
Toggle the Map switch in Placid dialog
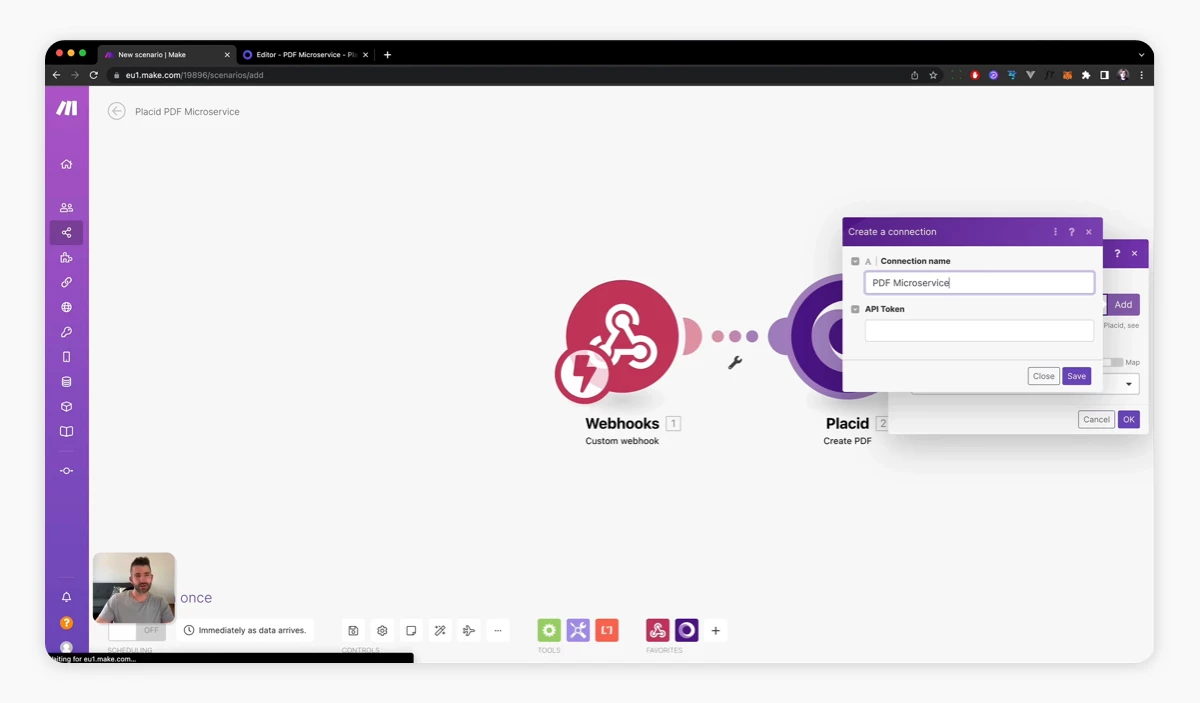[1113, 362]
